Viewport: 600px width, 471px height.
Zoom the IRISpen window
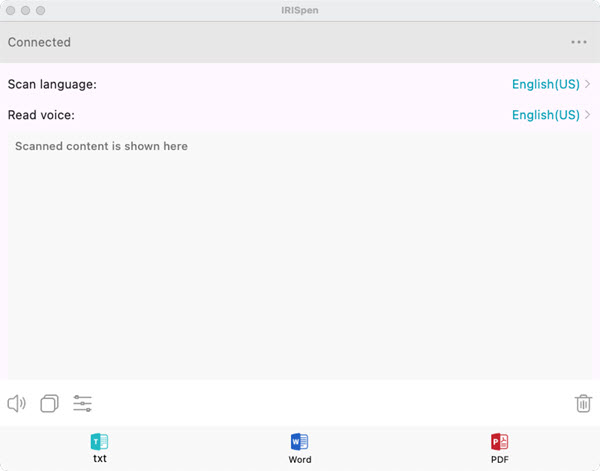pos(41,10)
